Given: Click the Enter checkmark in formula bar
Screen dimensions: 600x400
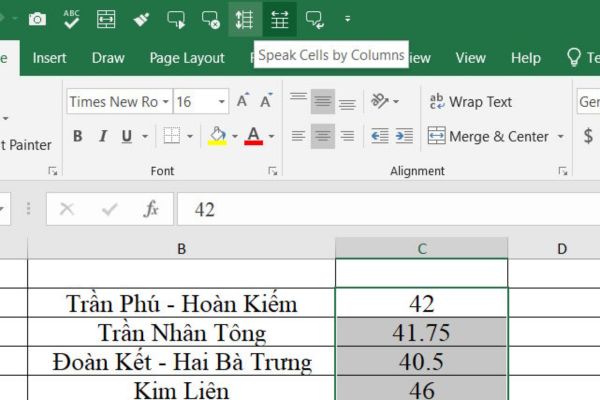Looking at the screenshot, I should point(109,209).
